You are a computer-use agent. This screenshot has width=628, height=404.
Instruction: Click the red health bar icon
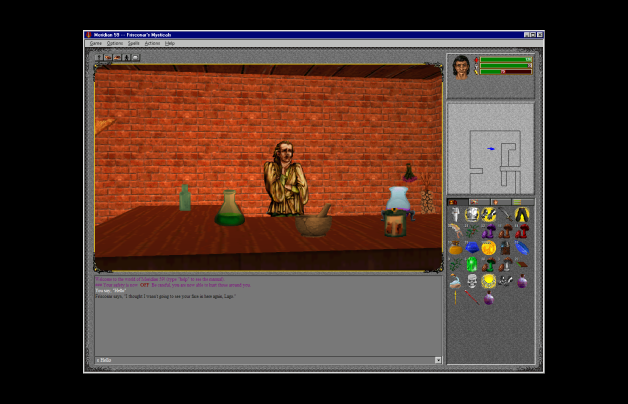476,60
